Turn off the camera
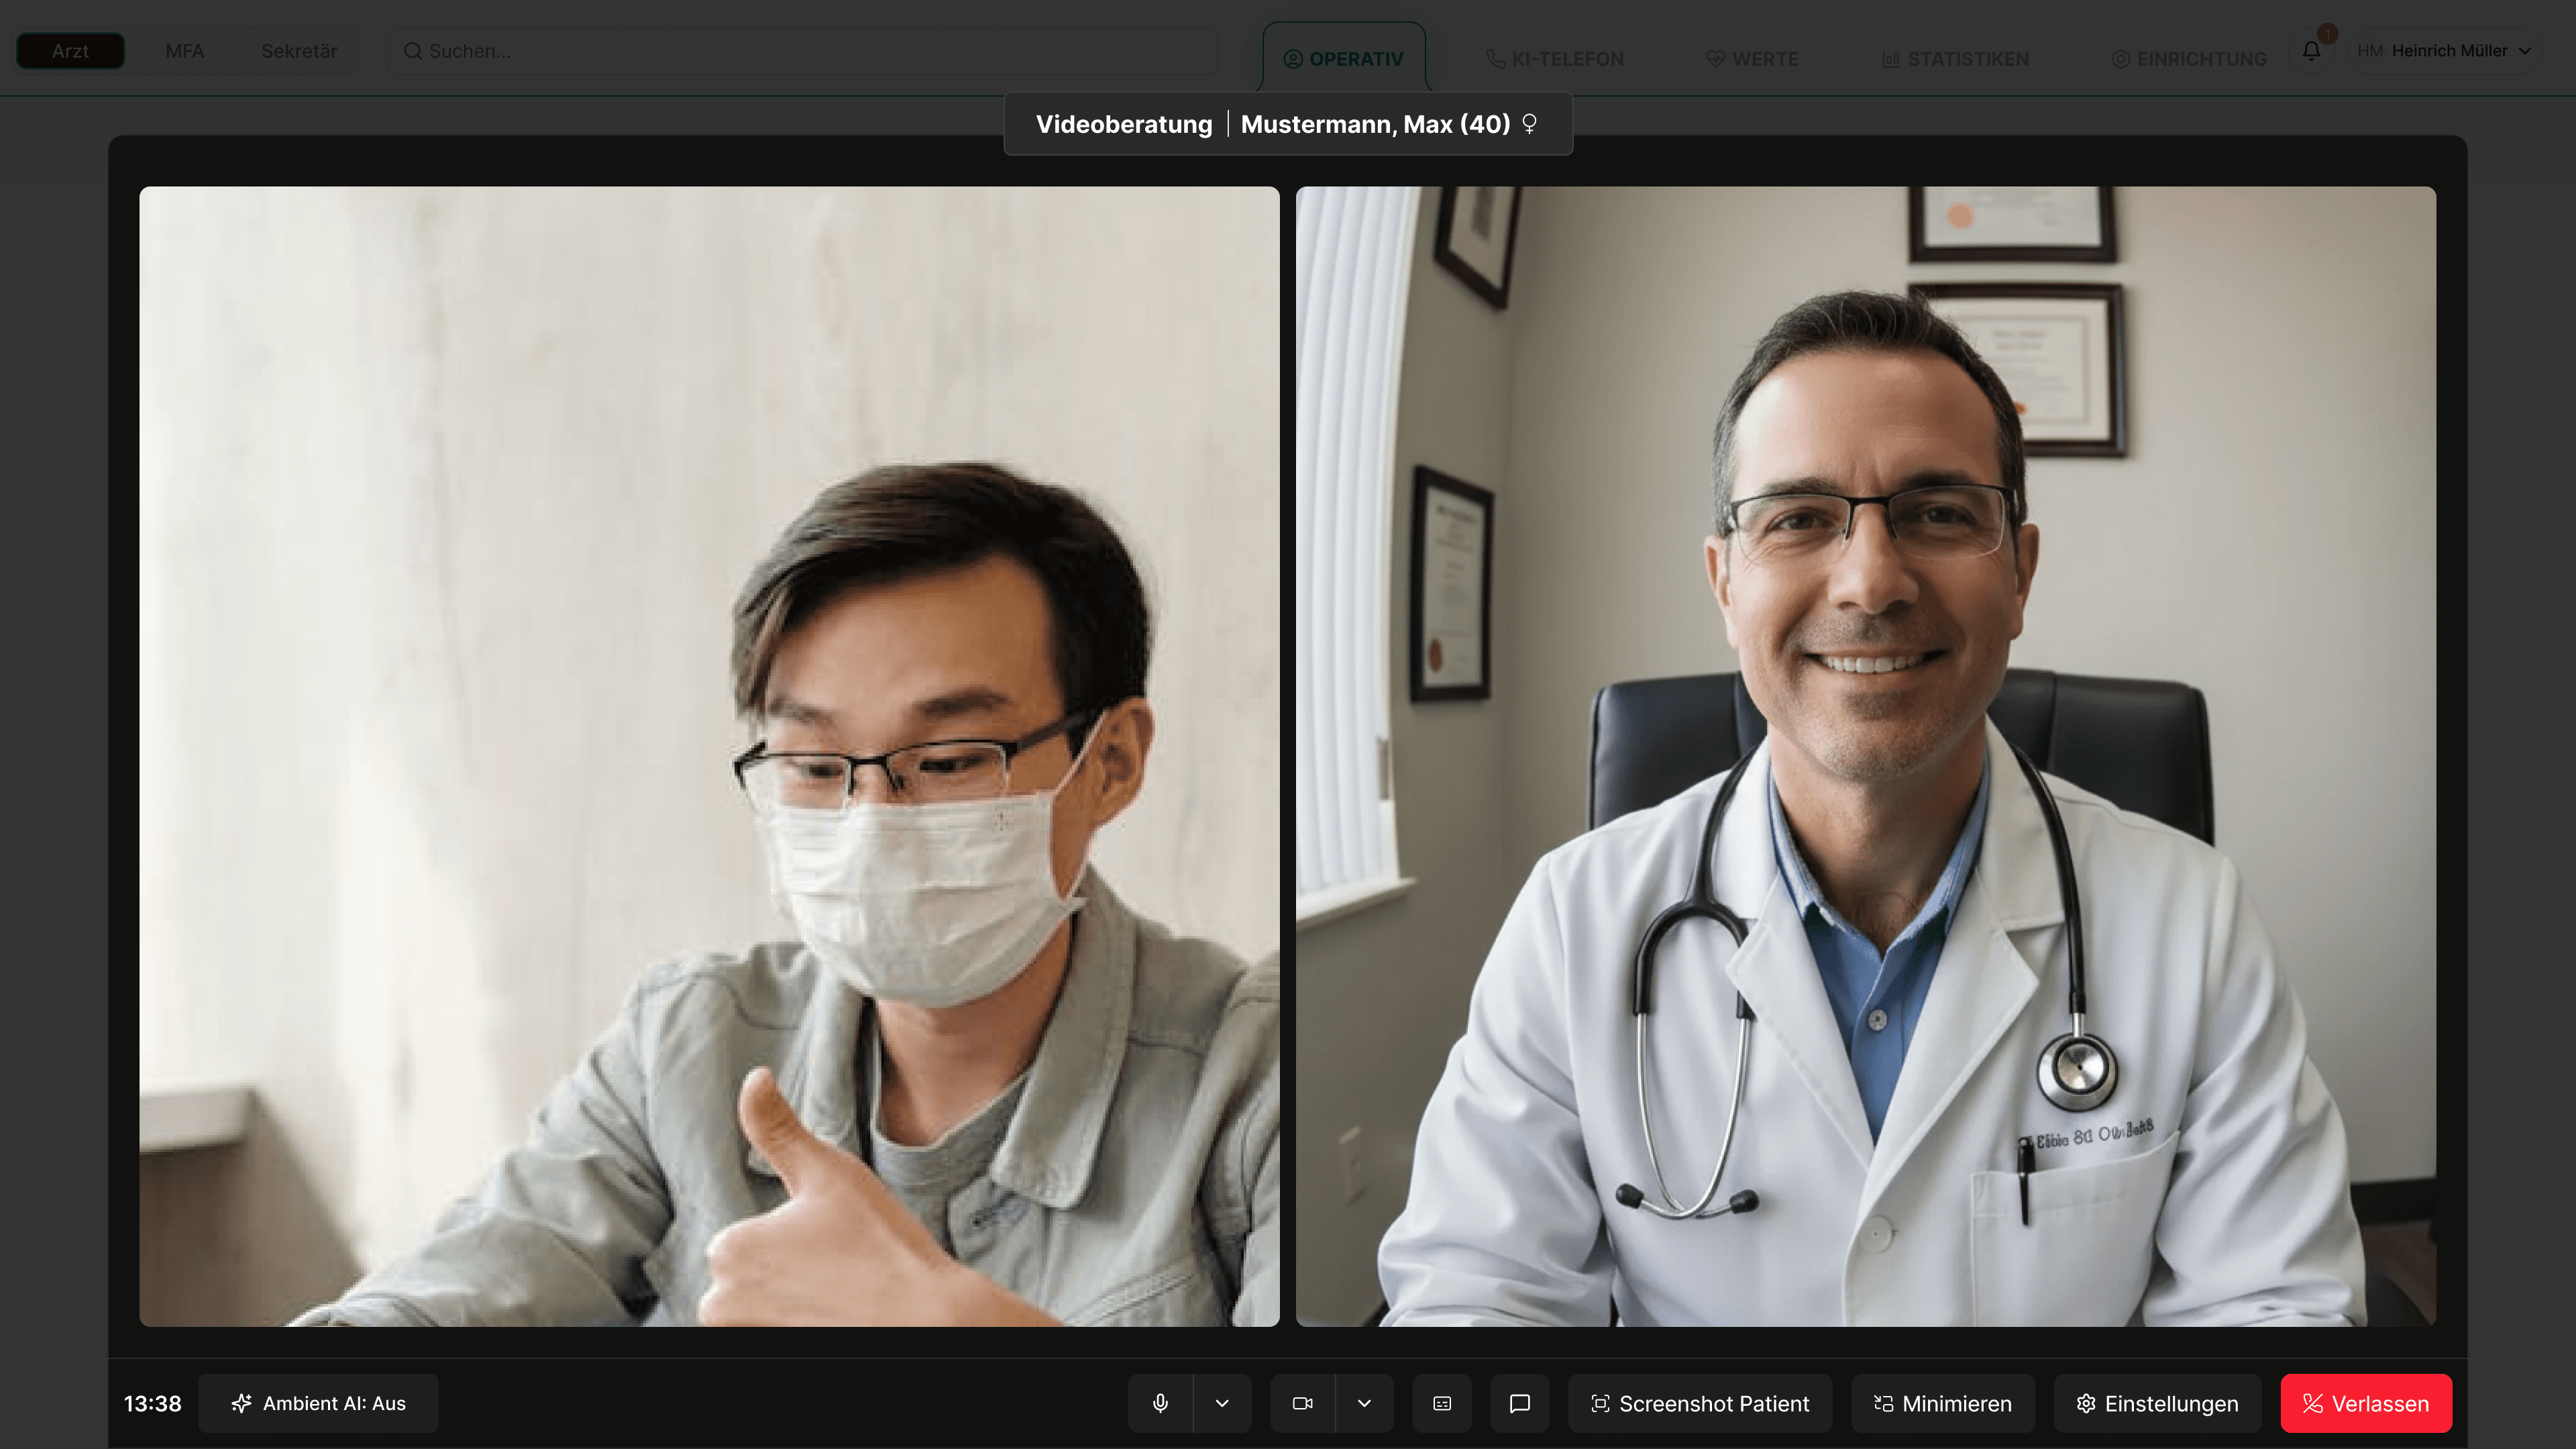The width and height of the screenshot is (2576, 1449). (x=1302, y=1403)
